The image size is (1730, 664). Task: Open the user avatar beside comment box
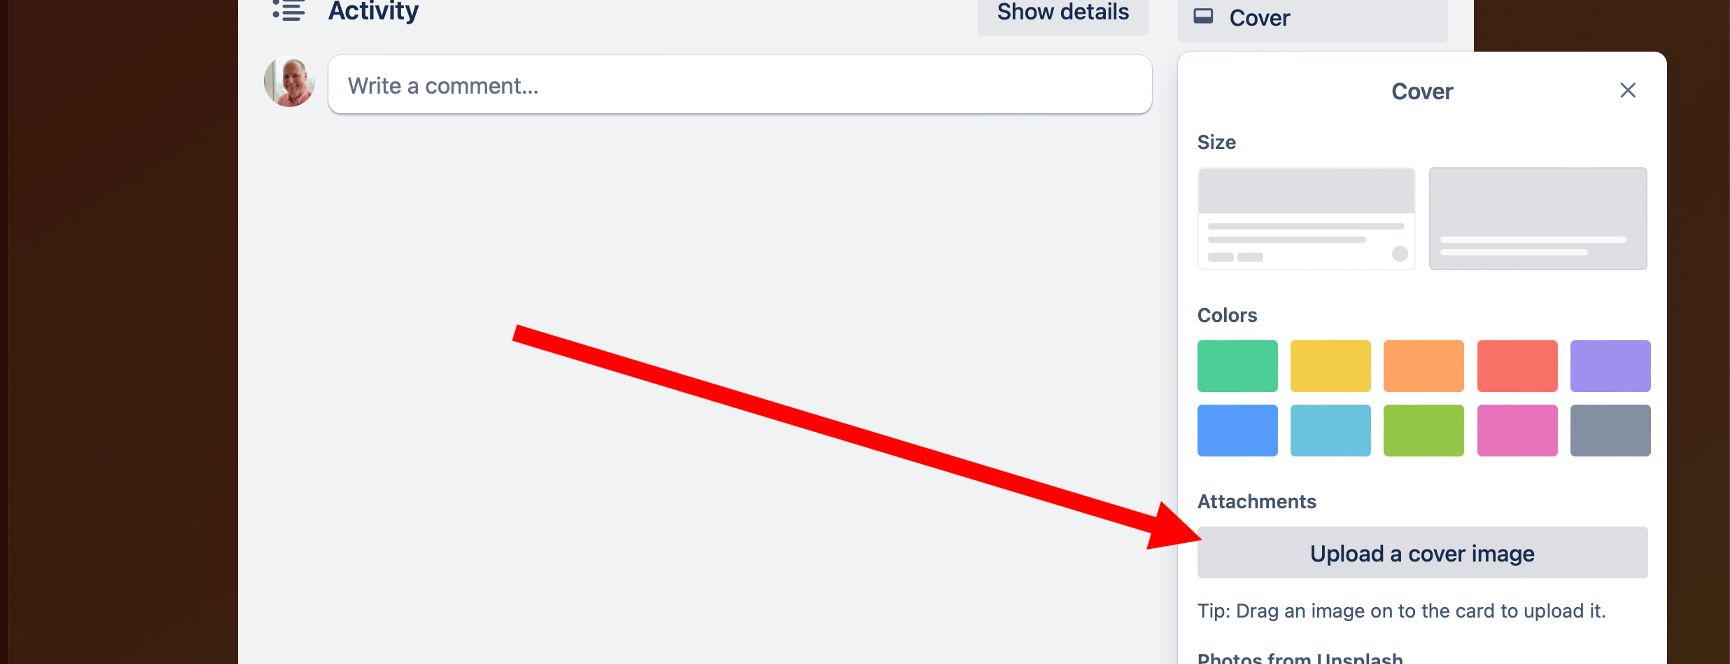(289, 82)
